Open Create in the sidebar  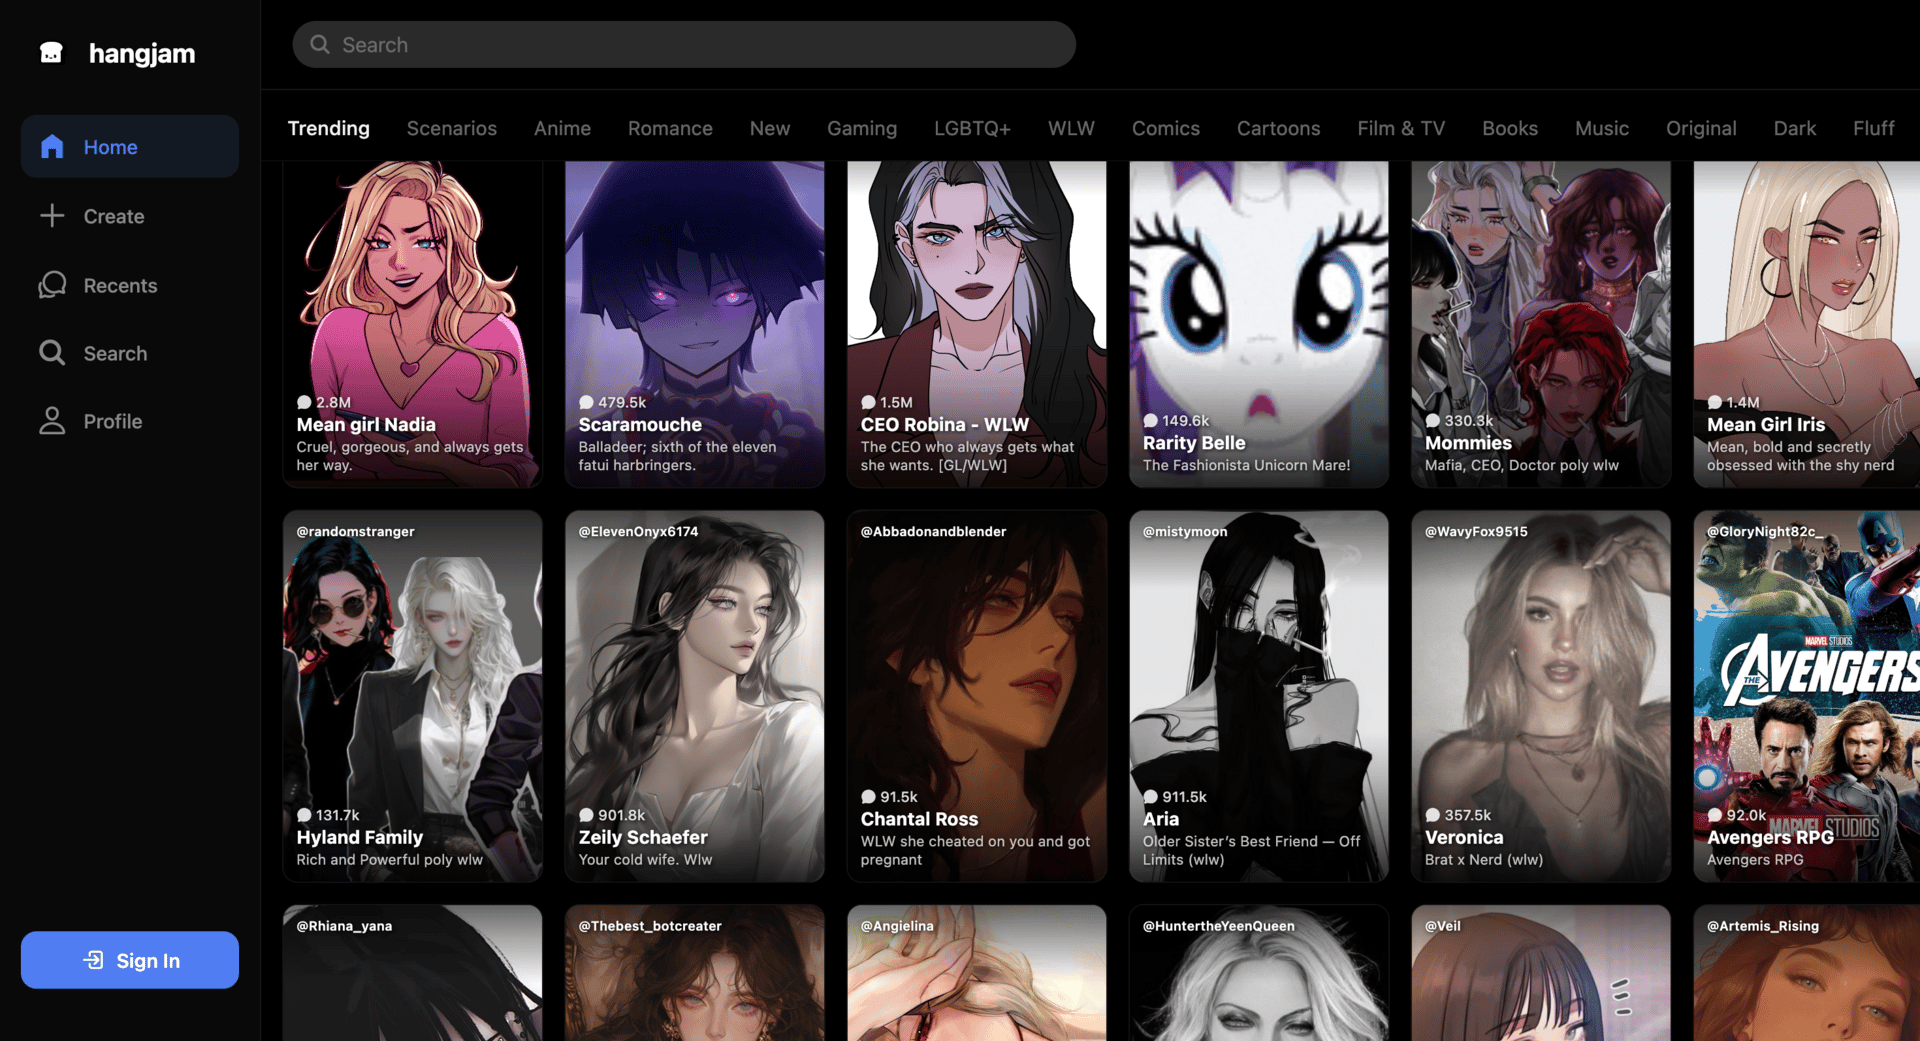[x=130, y=215]
